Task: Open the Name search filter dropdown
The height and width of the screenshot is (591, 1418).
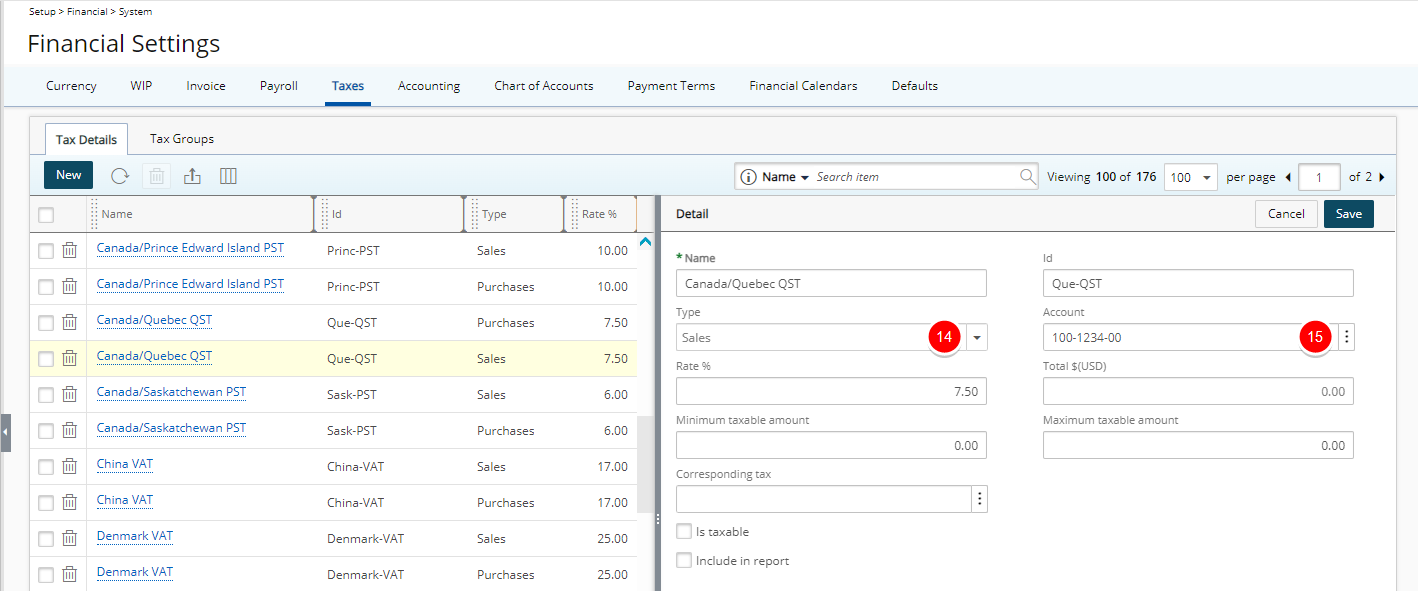Action: [785, 177]
